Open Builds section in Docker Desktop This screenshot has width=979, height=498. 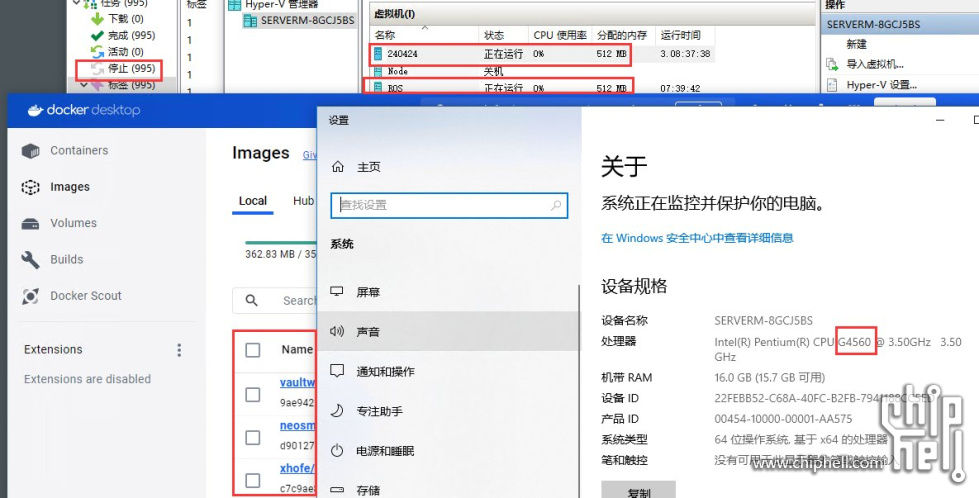(52, 259)
